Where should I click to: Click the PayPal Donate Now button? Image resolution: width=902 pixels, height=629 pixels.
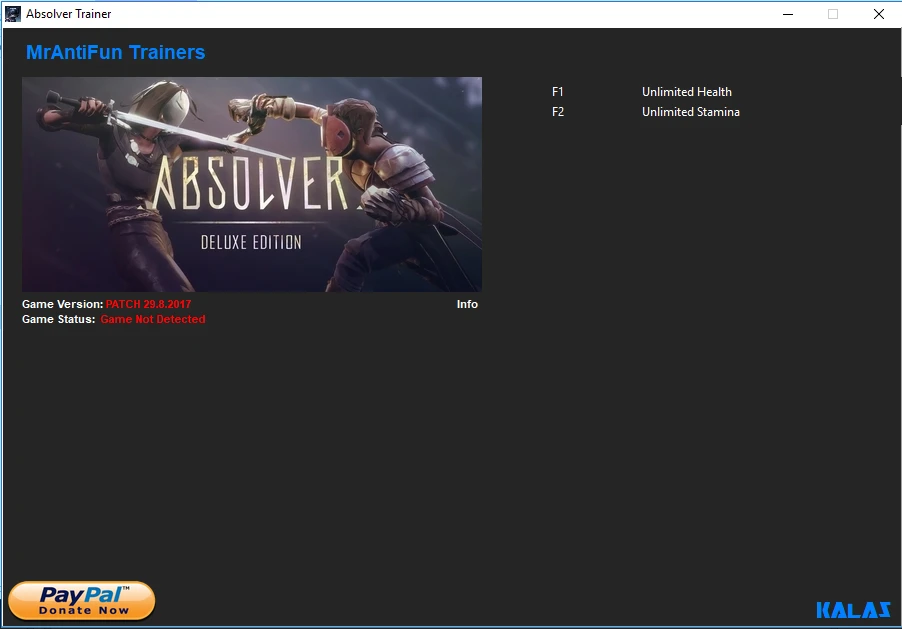coord(80,601)
